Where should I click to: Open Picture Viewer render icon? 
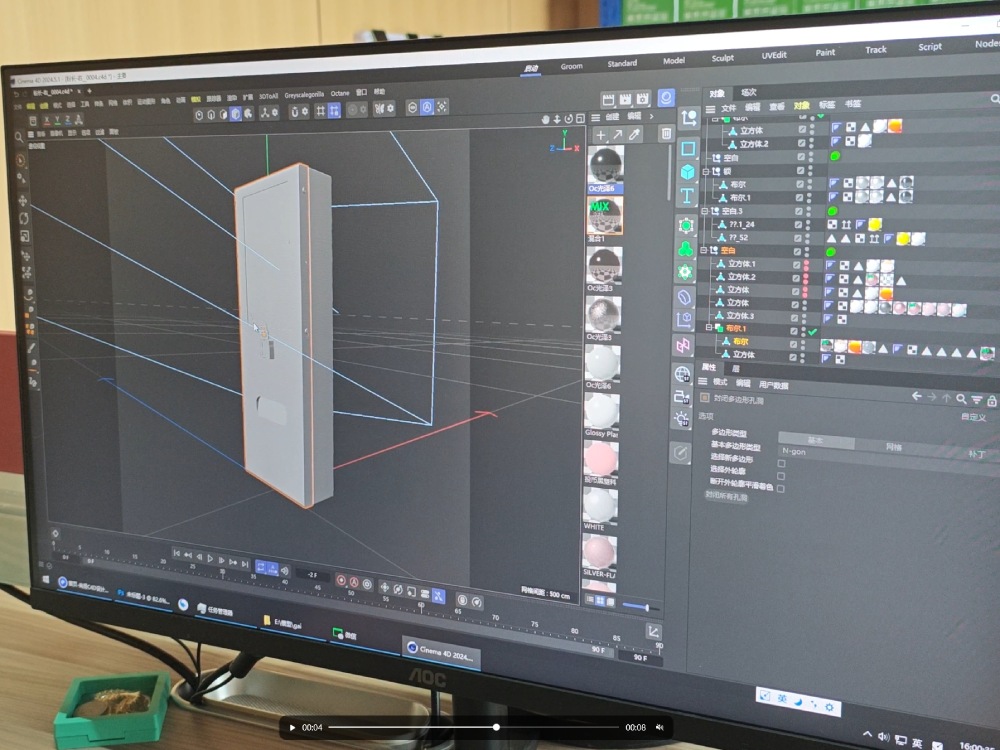[626, 99]
